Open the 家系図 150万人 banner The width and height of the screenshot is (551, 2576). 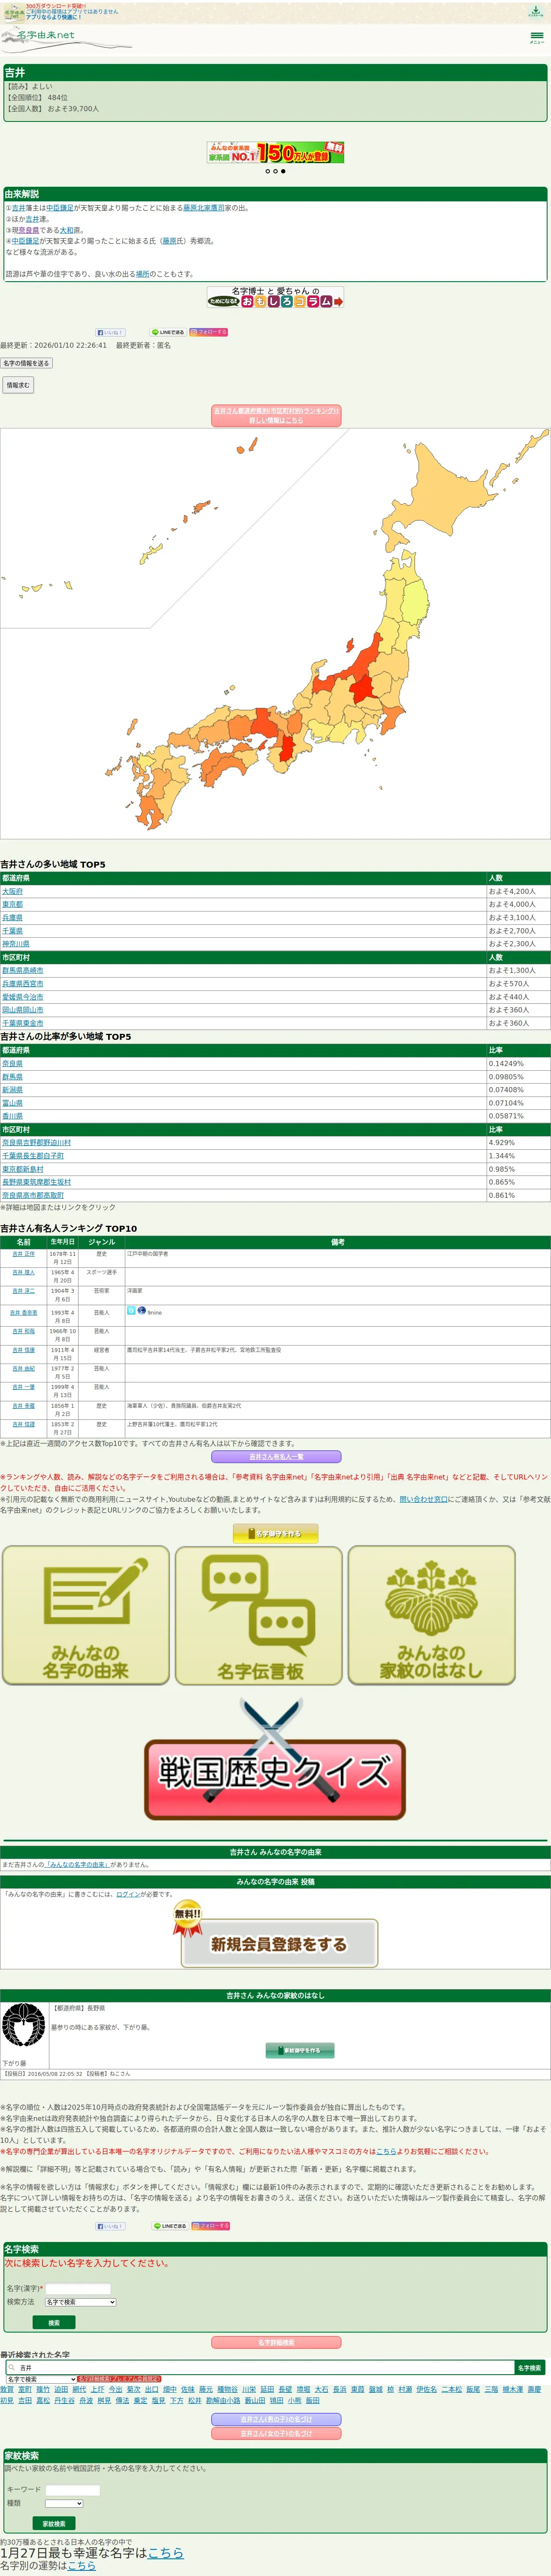click(x=275, y=152)
